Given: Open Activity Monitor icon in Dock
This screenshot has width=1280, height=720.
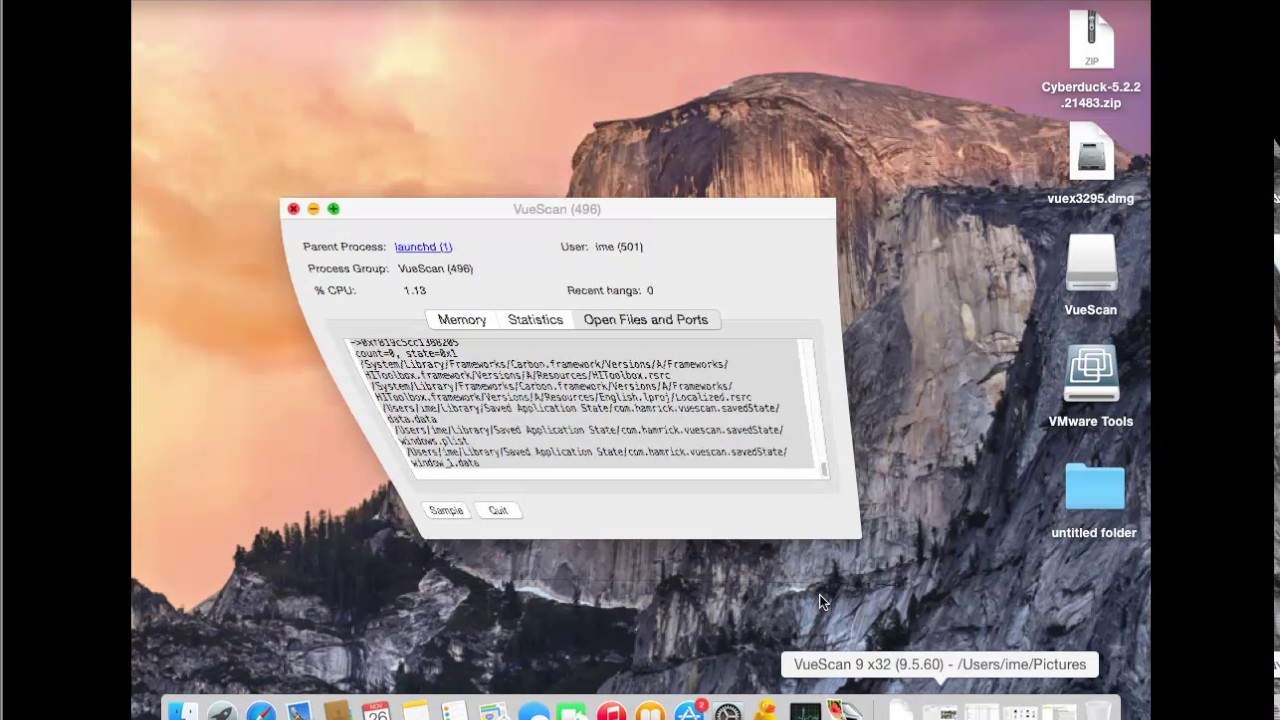Looking at the screenshot, I should (805, 712).
